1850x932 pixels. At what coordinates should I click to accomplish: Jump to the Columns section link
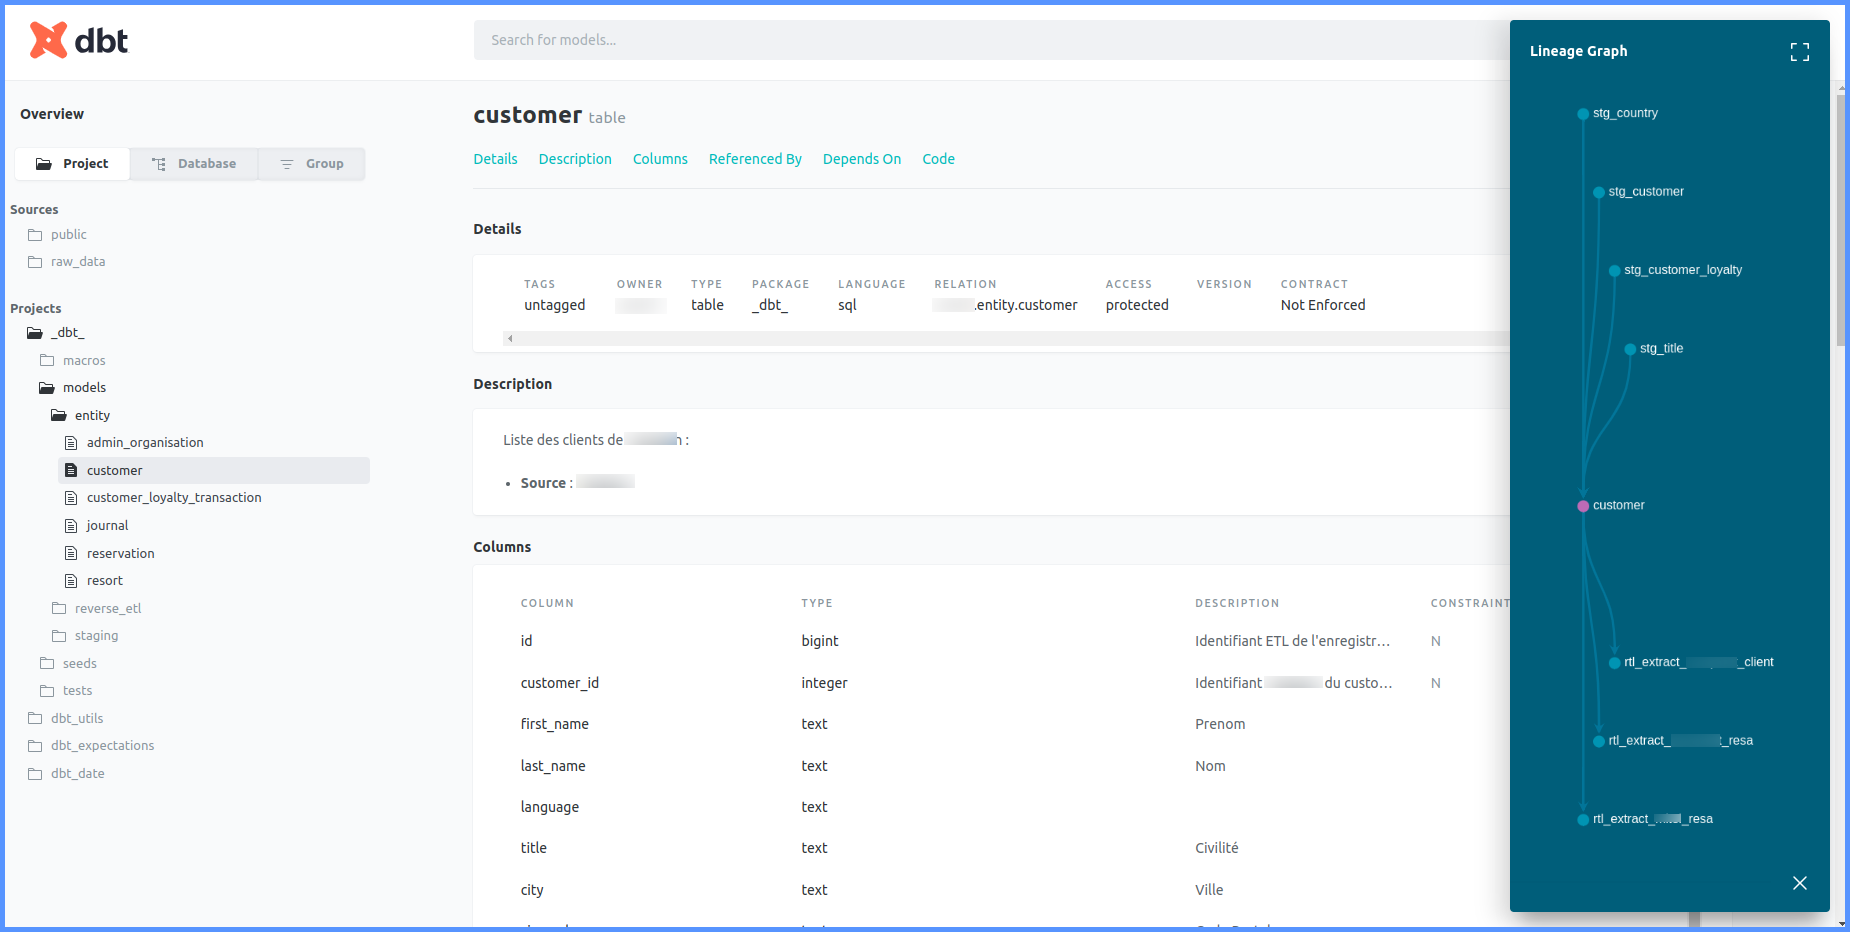tap(660, 159)
